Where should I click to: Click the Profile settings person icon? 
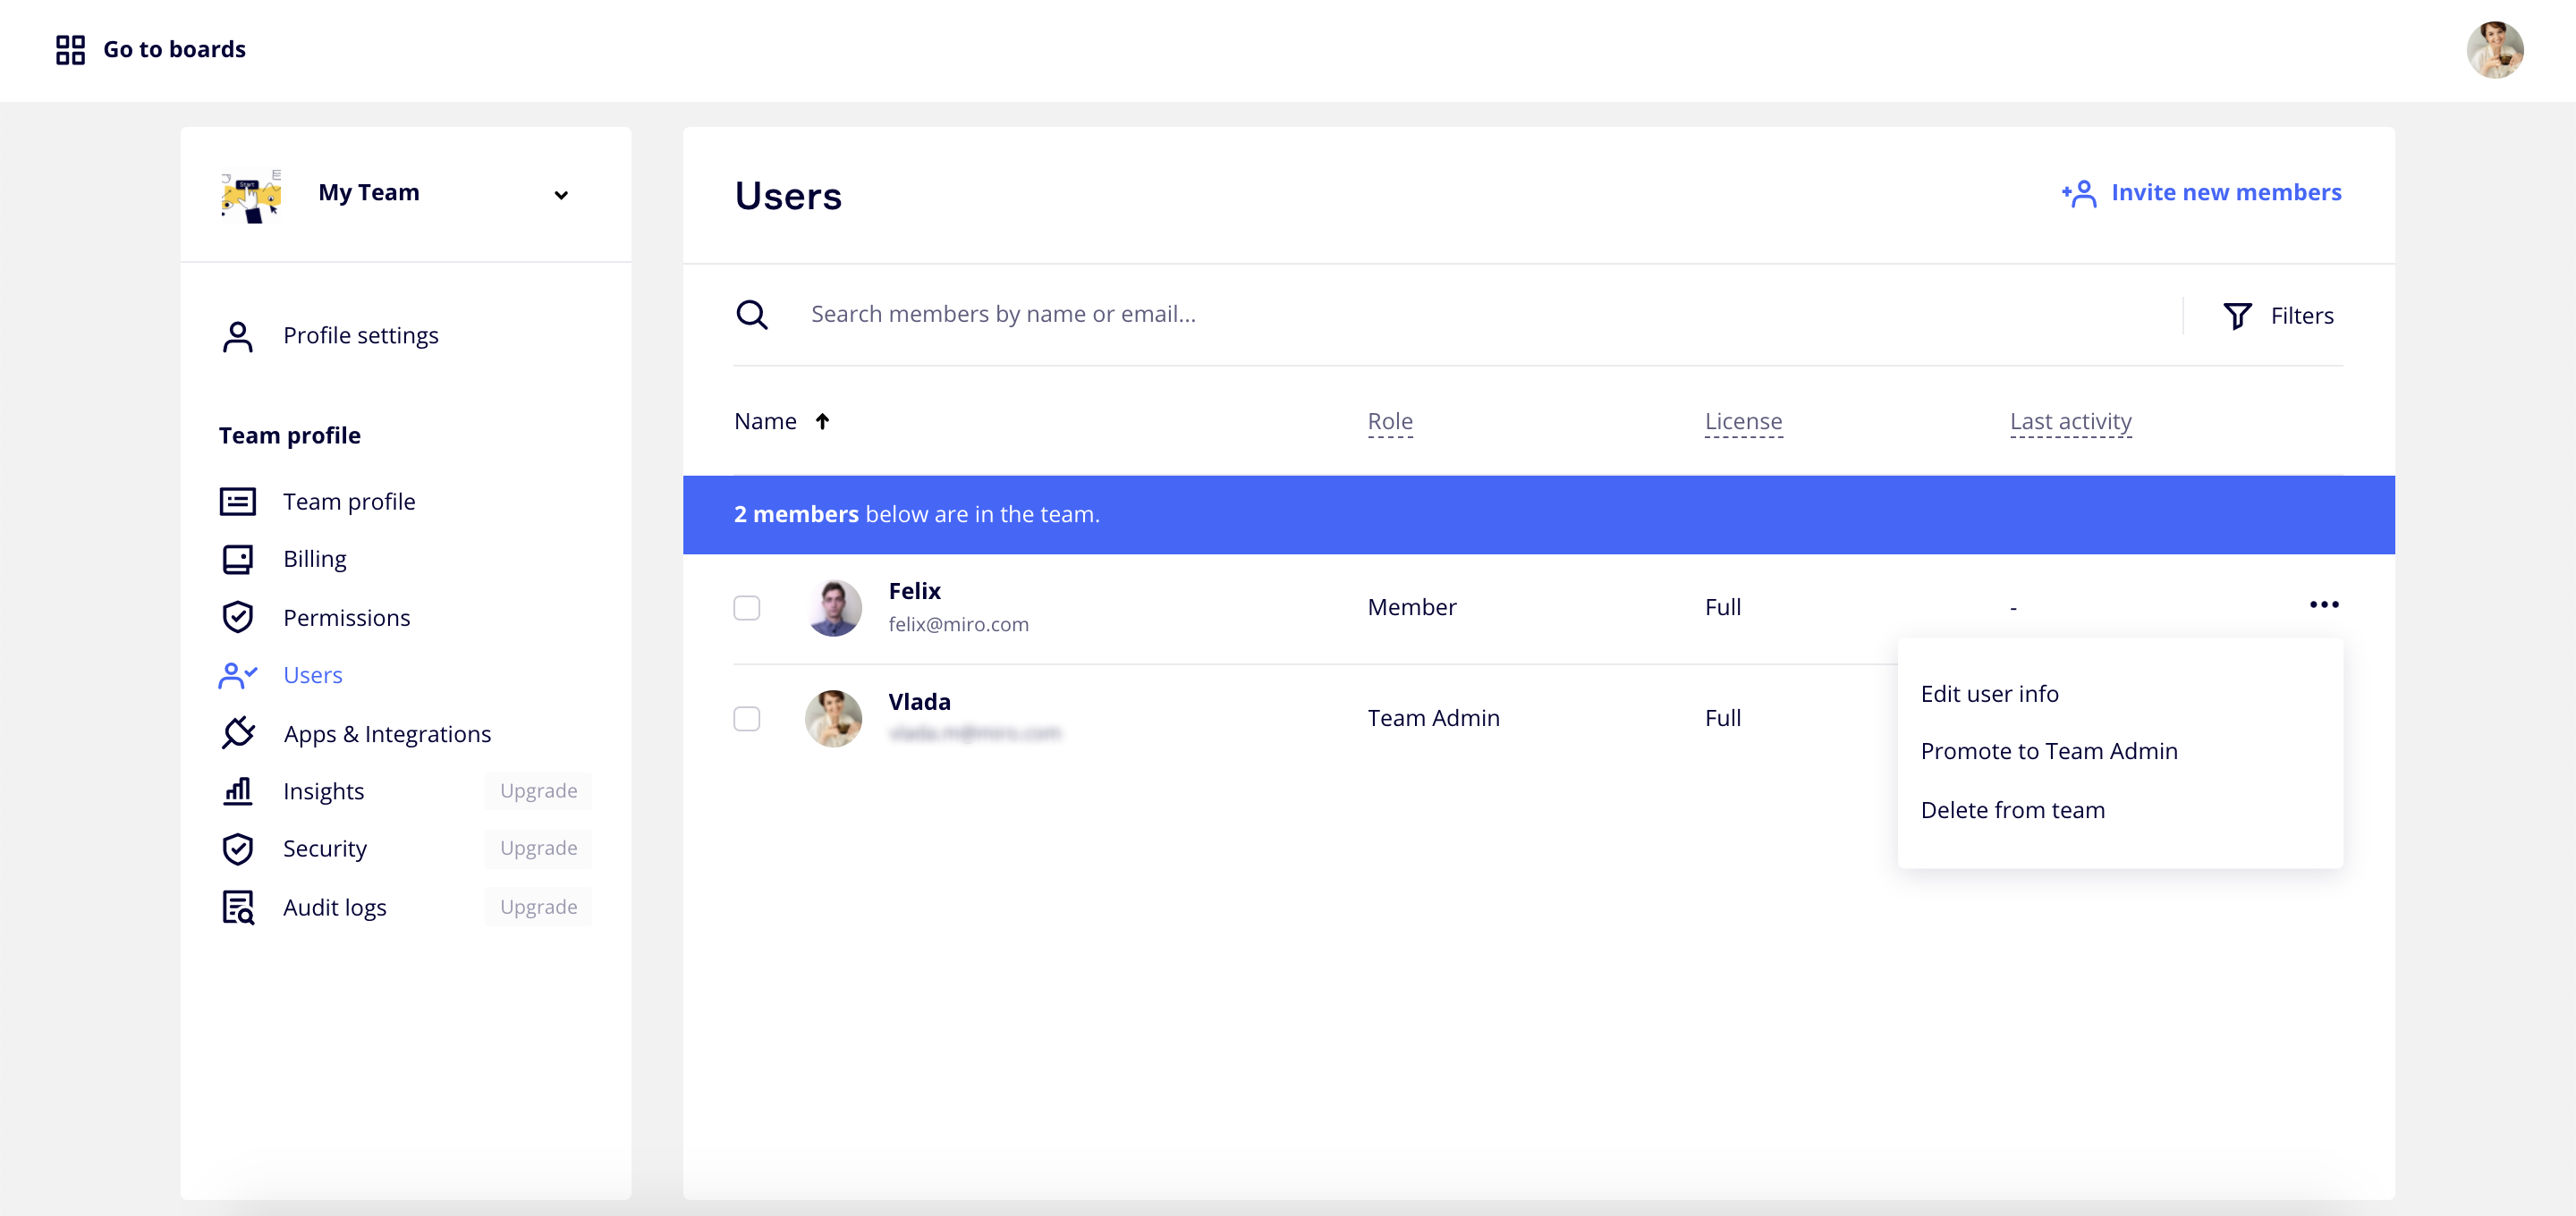(237, 336)
